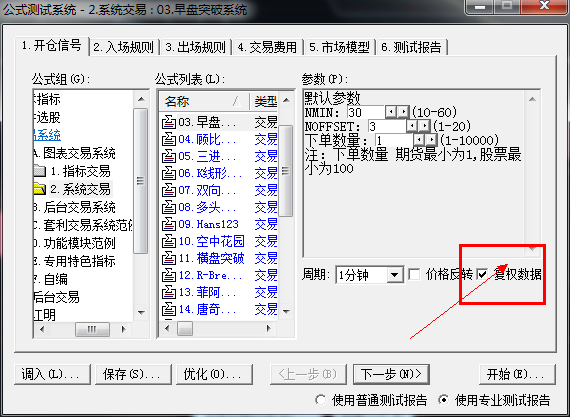This screenshot has height=417, width=570.
Task: Select formula 11.横盘突破 in the list
Action: pos(212,258)
